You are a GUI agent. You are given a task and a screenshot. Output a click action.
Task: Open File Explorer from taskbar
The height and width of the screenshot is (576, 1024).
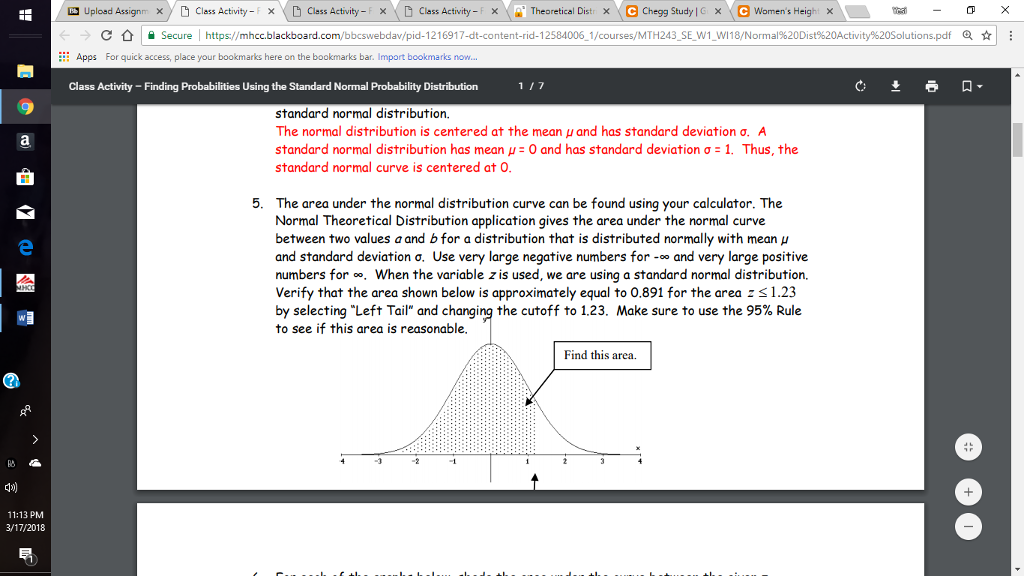click(x=25, y=71)
